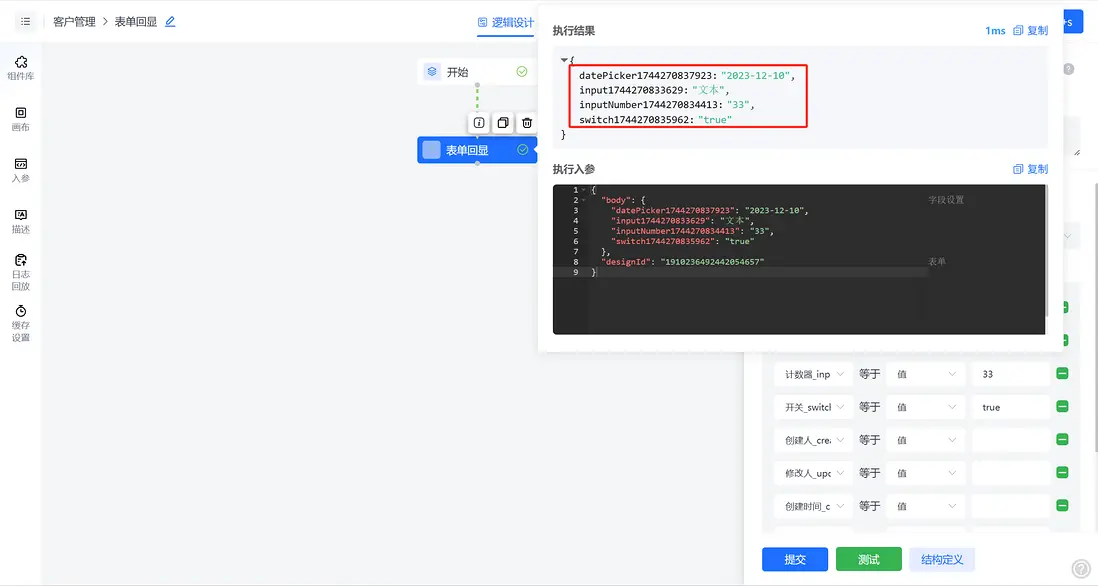1098x586 pixels.
Task: Click the input1744270833629 result key
Action: [632, 90]
